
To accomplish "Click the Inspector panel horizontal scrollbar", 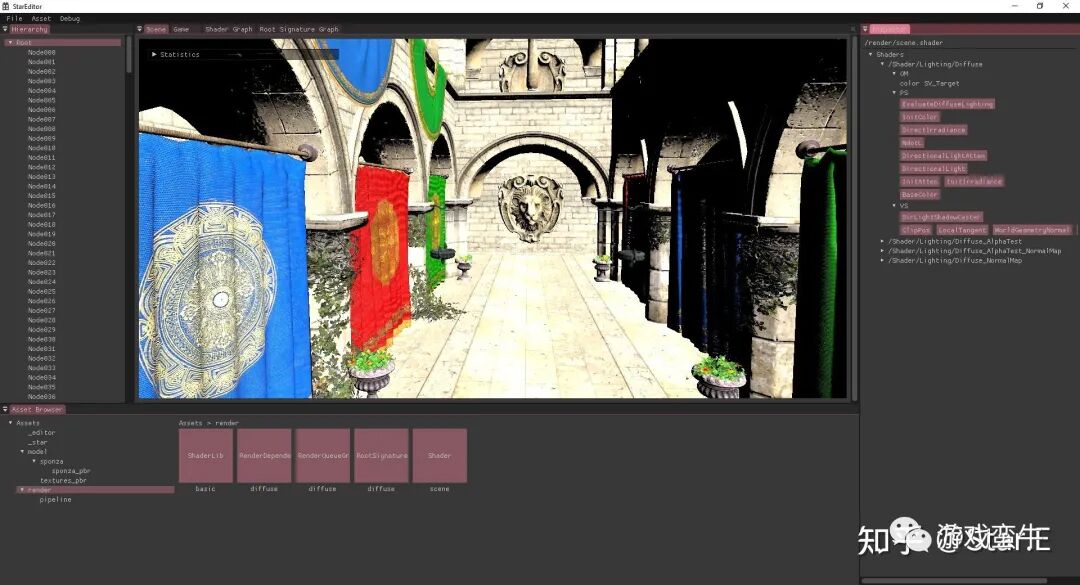I will 954,581.
